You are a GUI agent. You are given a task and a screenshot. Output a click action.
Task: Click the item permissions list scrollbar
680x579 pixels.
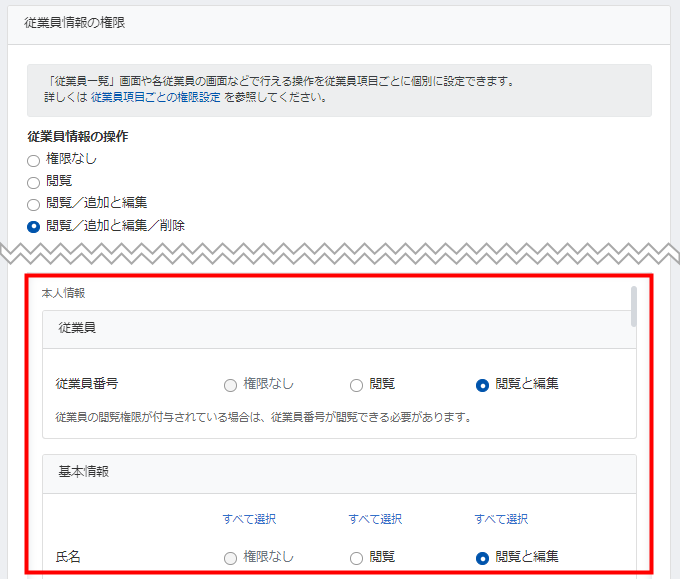point(634,306)
